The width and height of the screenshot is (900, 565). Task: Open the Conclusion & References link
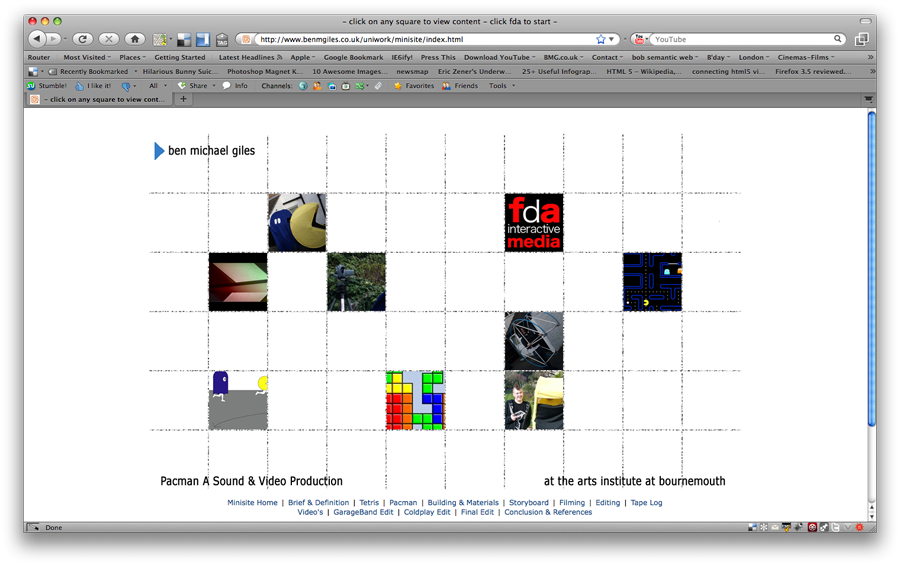point(548,512)
